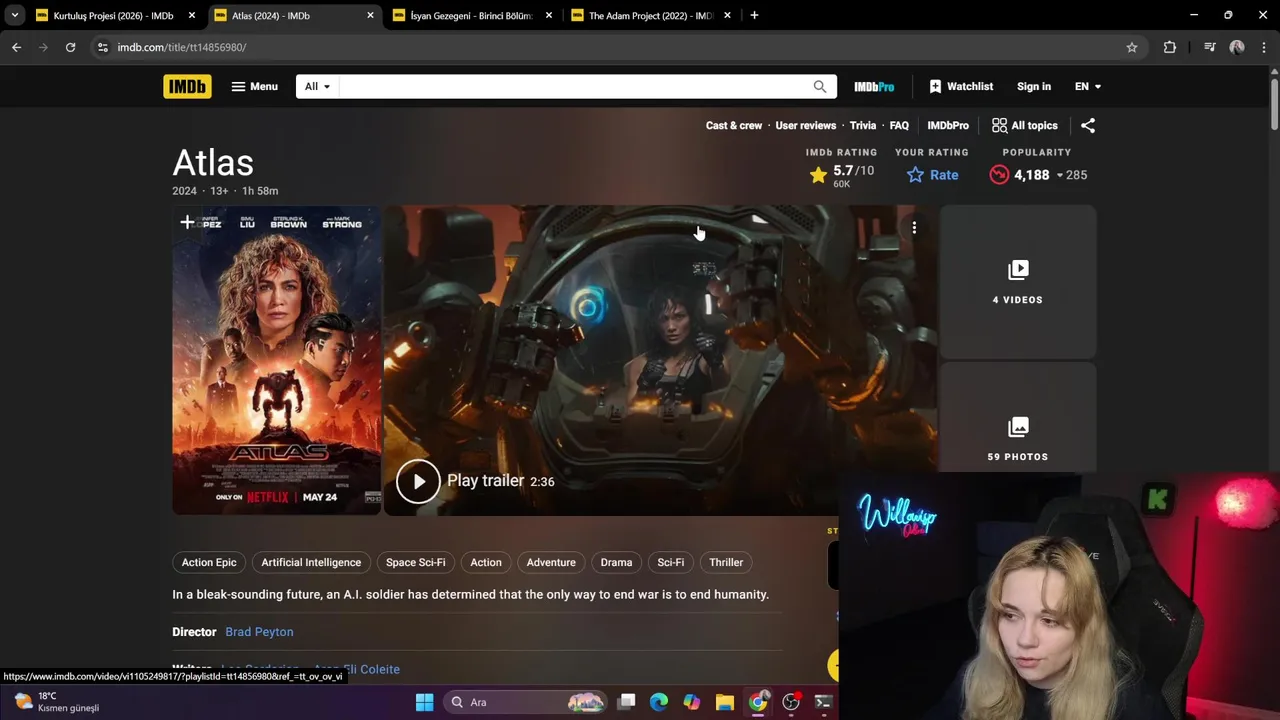Open Chrome extensions menu

coord(1170,47)
